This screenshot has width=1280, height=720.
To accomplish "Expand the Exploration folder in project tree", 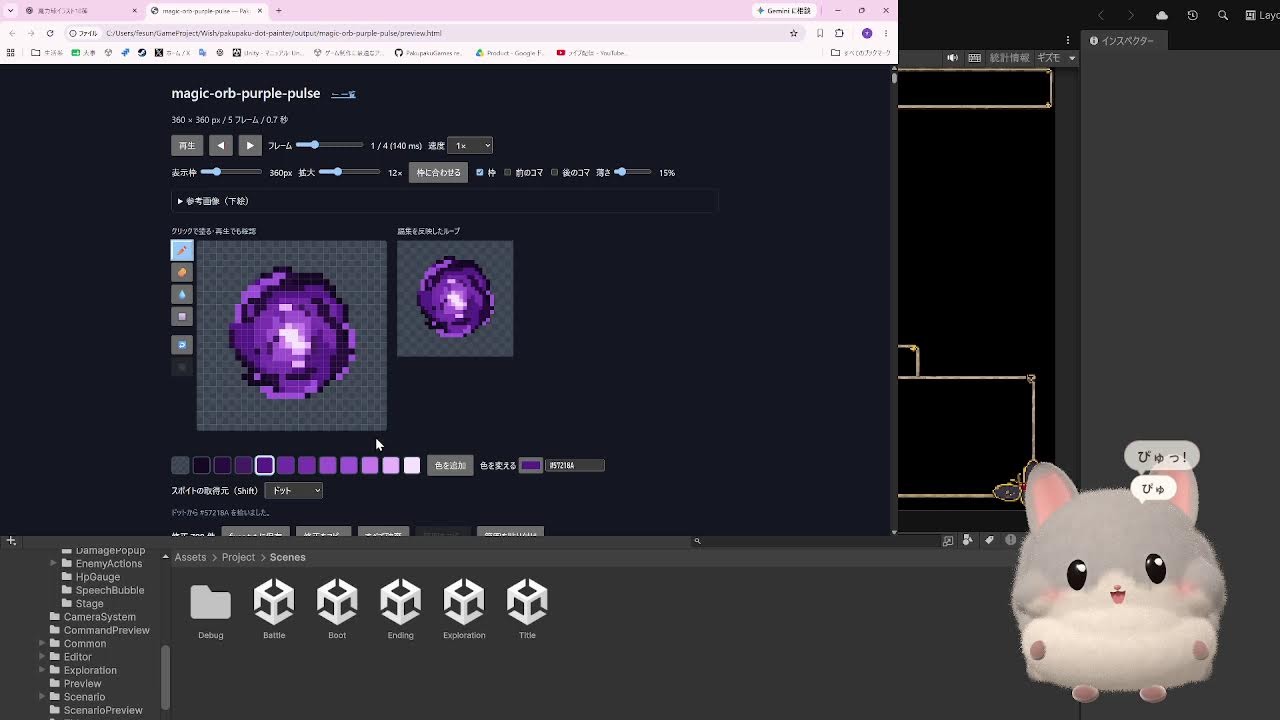I will tap(43, 670).
